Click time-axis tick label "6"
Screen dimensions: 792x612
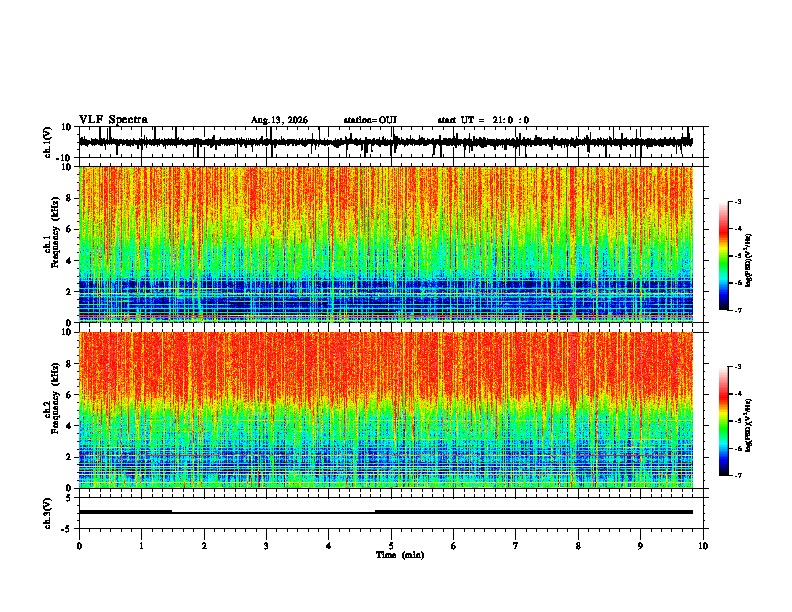tap(454, 546)
